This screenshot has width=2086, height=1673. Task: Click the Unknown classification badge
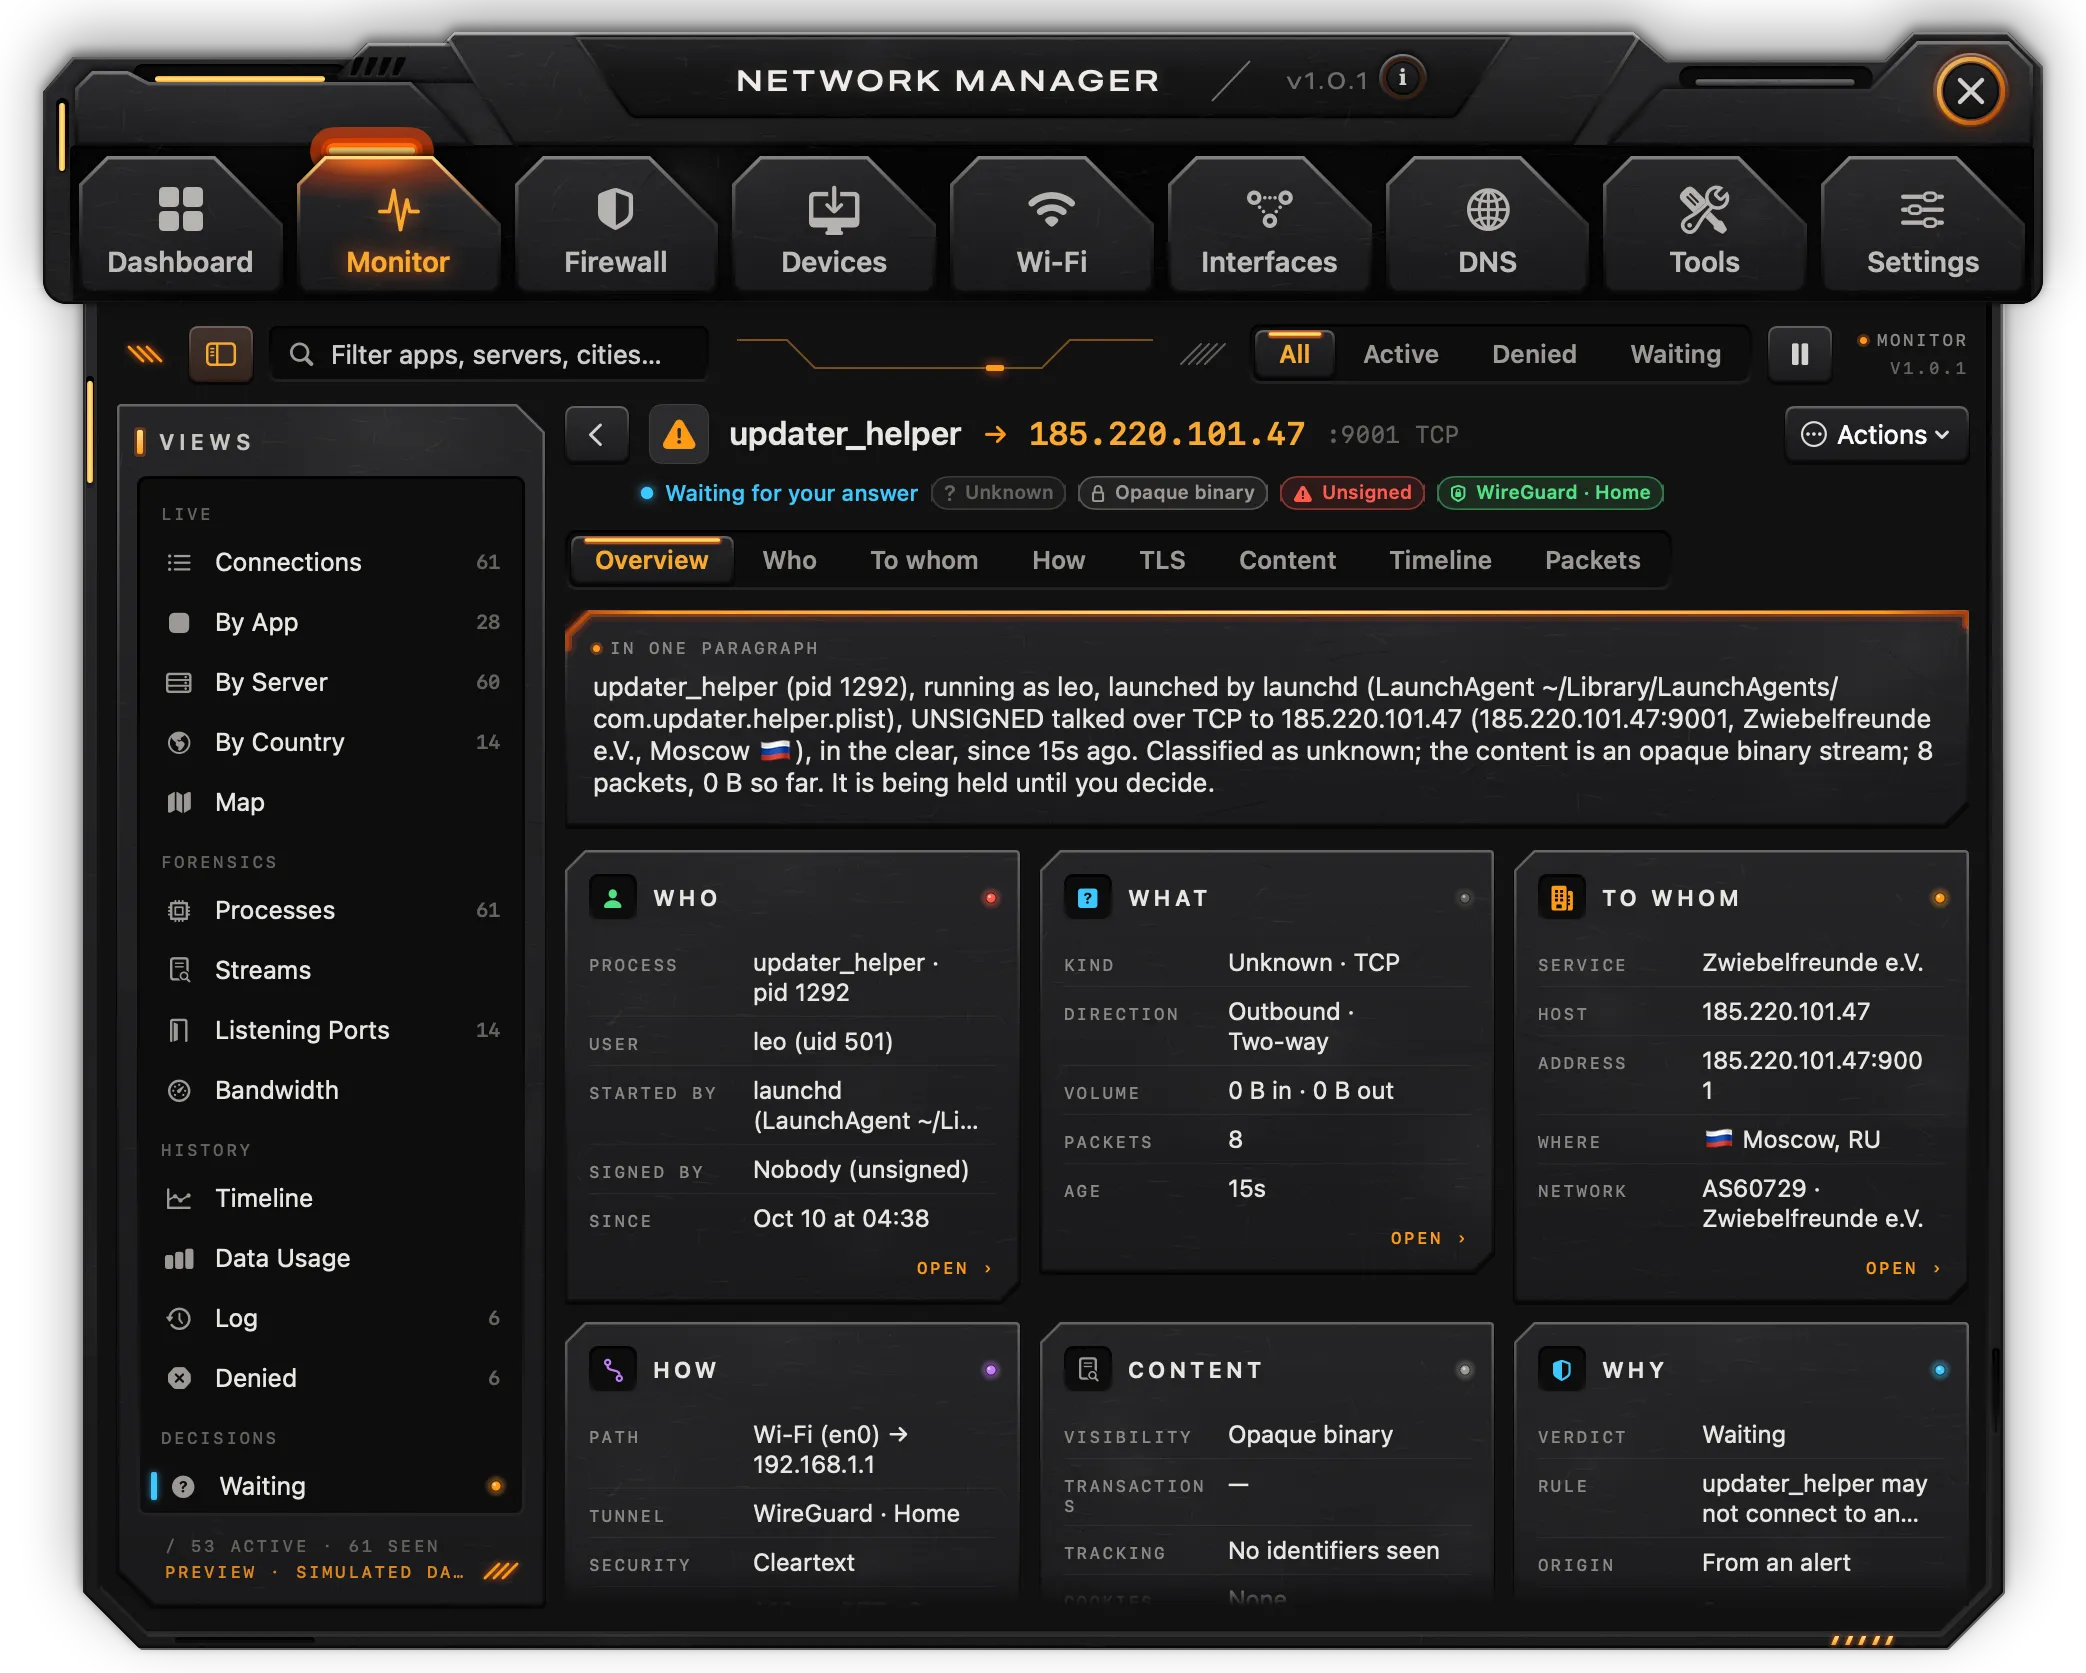click(x=998, y=492)
